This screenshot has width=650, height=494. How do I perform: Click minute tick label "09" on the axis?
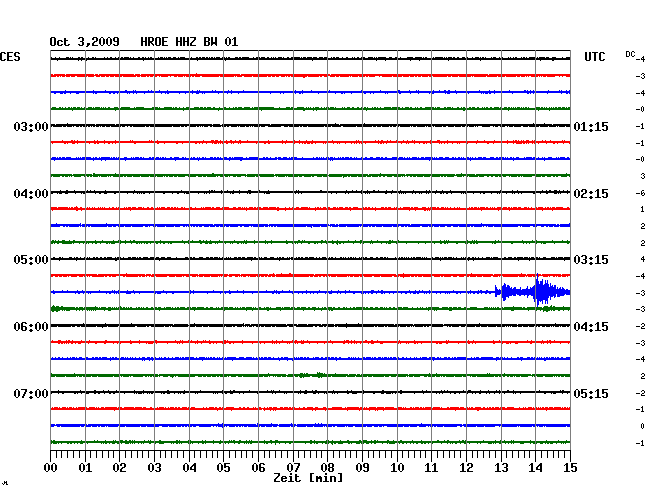pos(362,467)
